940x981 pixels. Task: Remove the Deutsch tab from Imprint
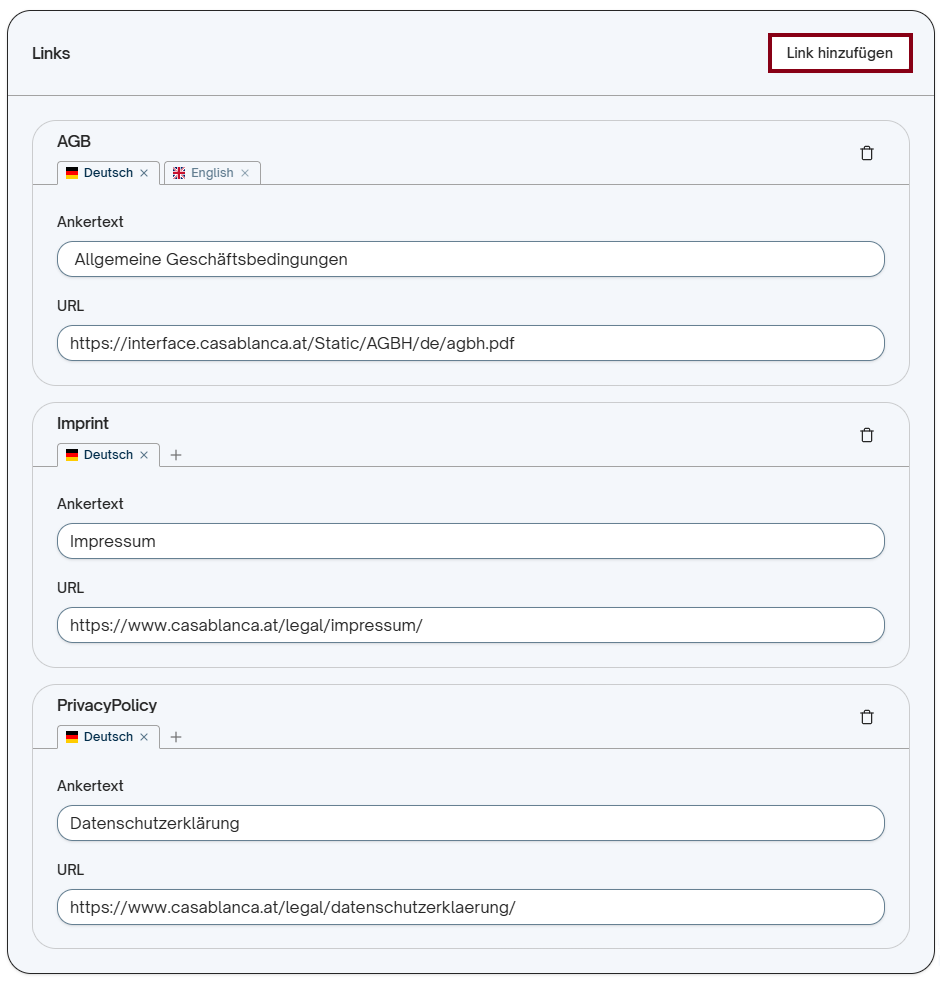tap(144, 455)
